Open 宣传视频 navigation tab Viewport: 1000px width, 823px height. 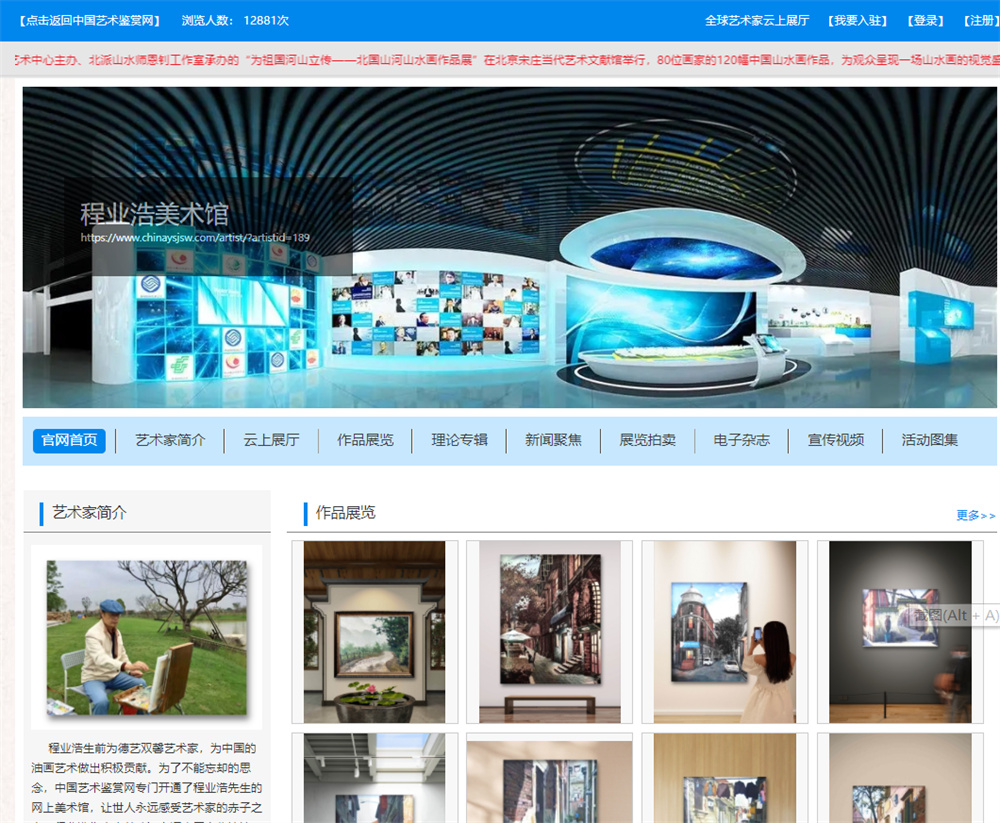(835, 440)
